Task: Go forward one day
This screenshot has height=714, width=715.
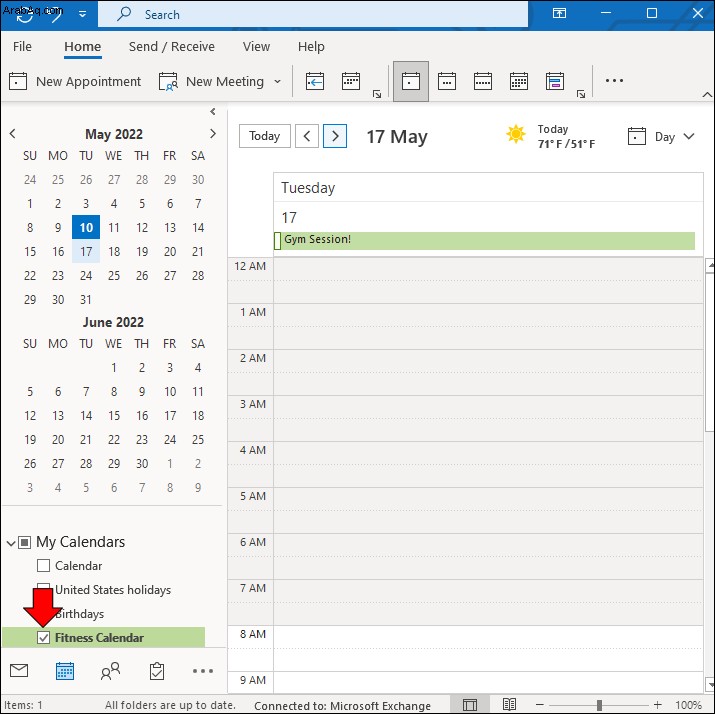Action: tap(335, 136)
